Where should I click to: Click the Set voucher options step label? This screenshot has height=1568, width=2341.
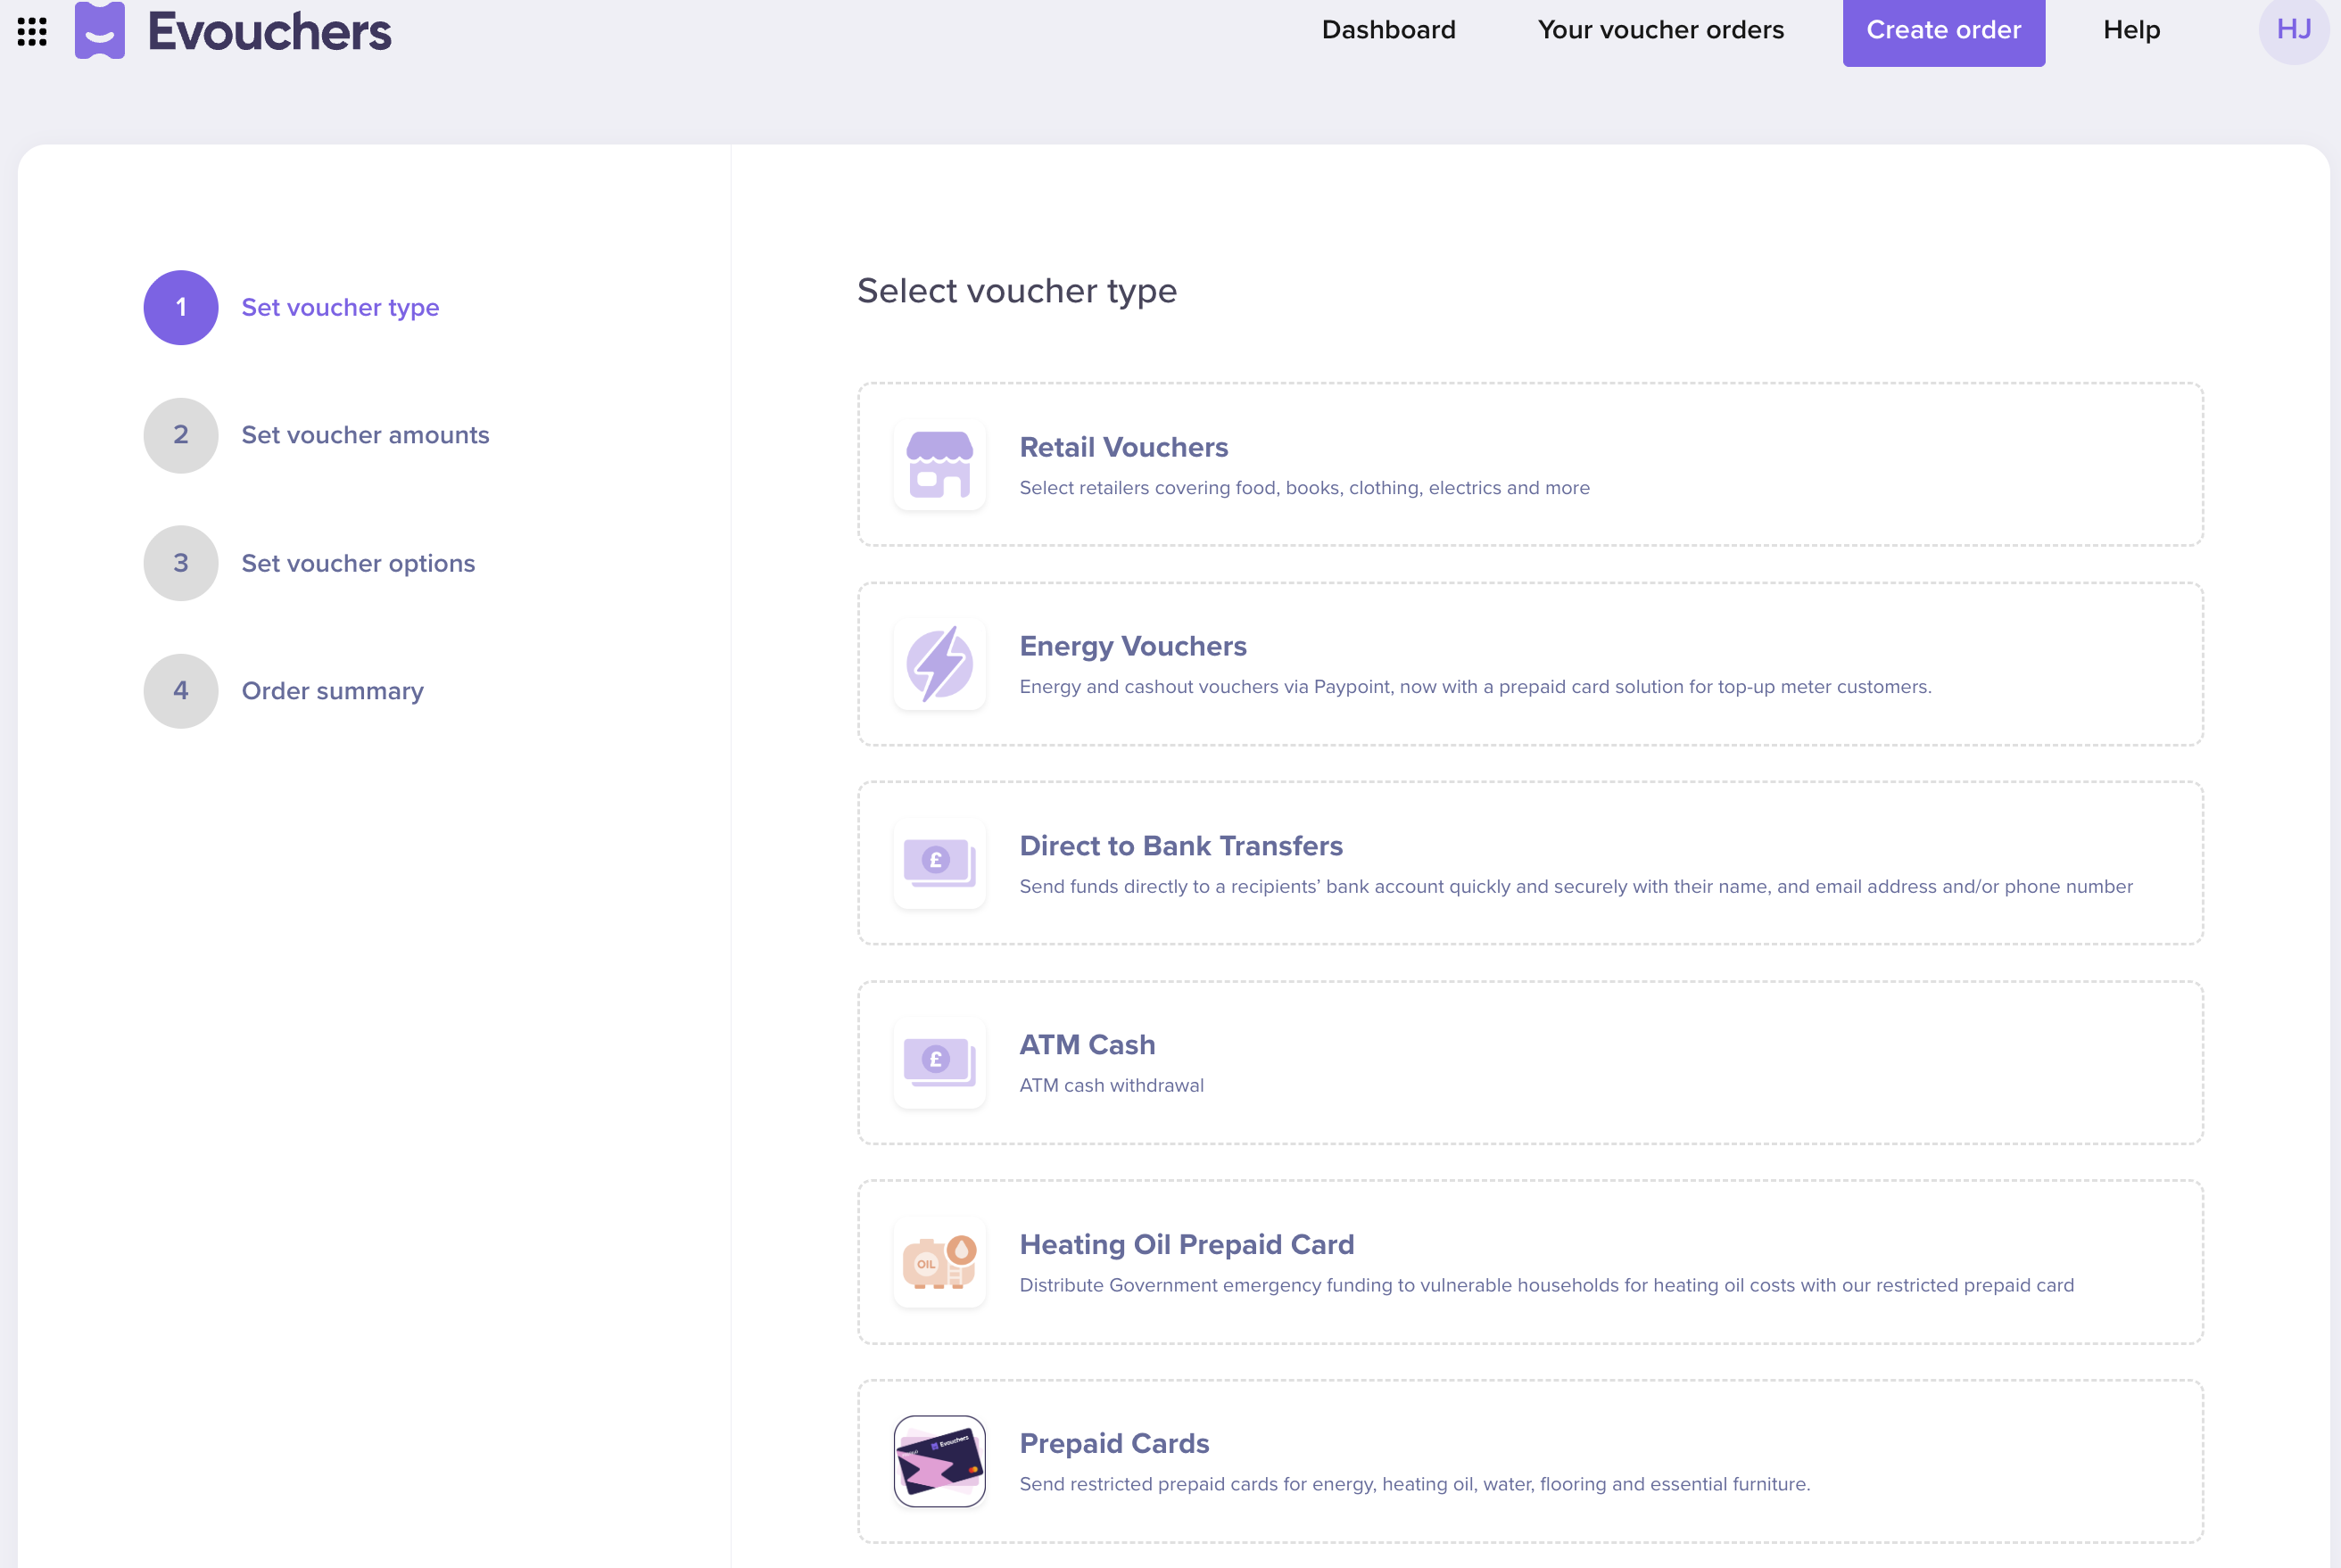click(x=358, y=563)
